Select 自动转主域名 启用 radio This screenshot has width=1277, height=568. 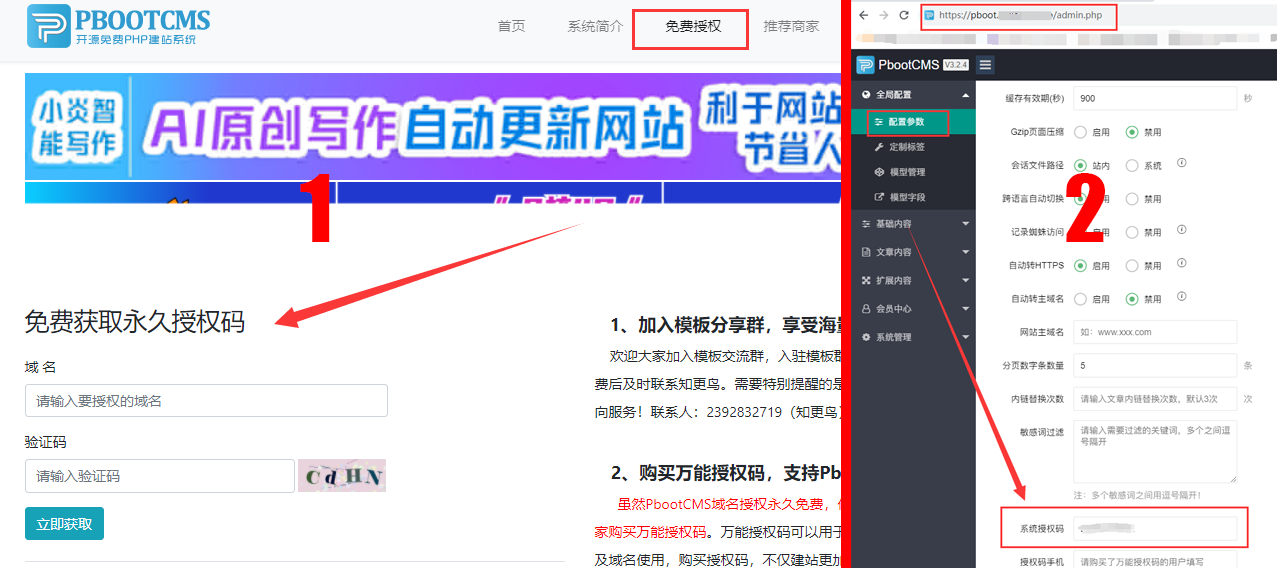click(1081, 299)
